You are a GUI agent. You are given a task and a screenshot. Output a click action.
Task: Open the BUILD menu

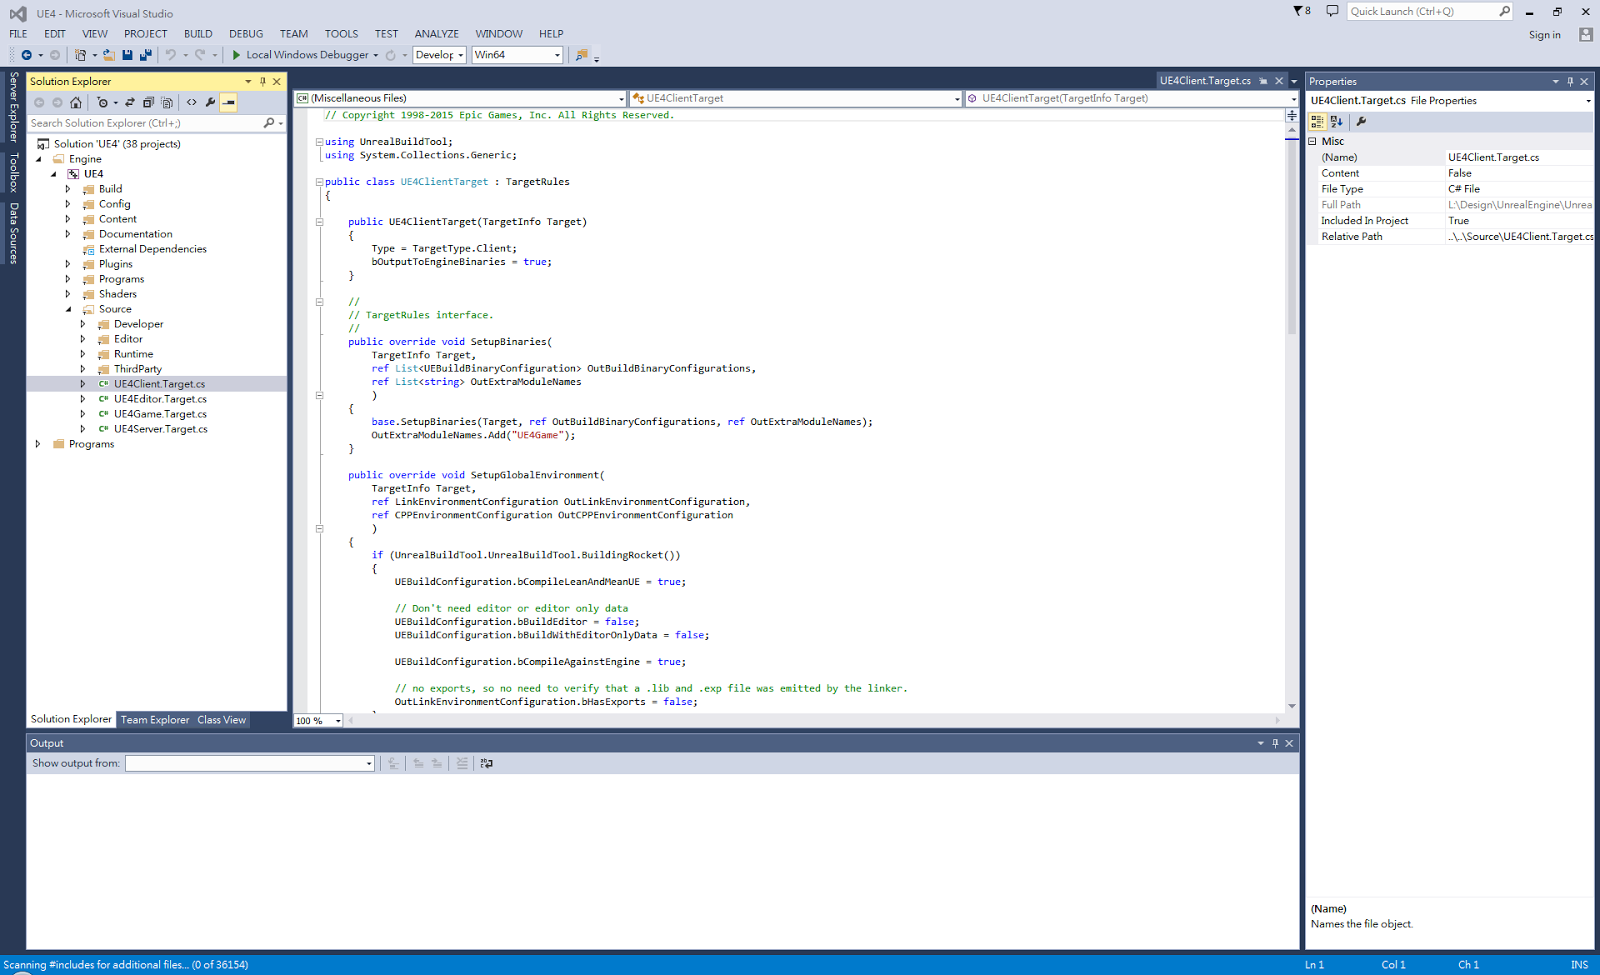coord(197,33)
